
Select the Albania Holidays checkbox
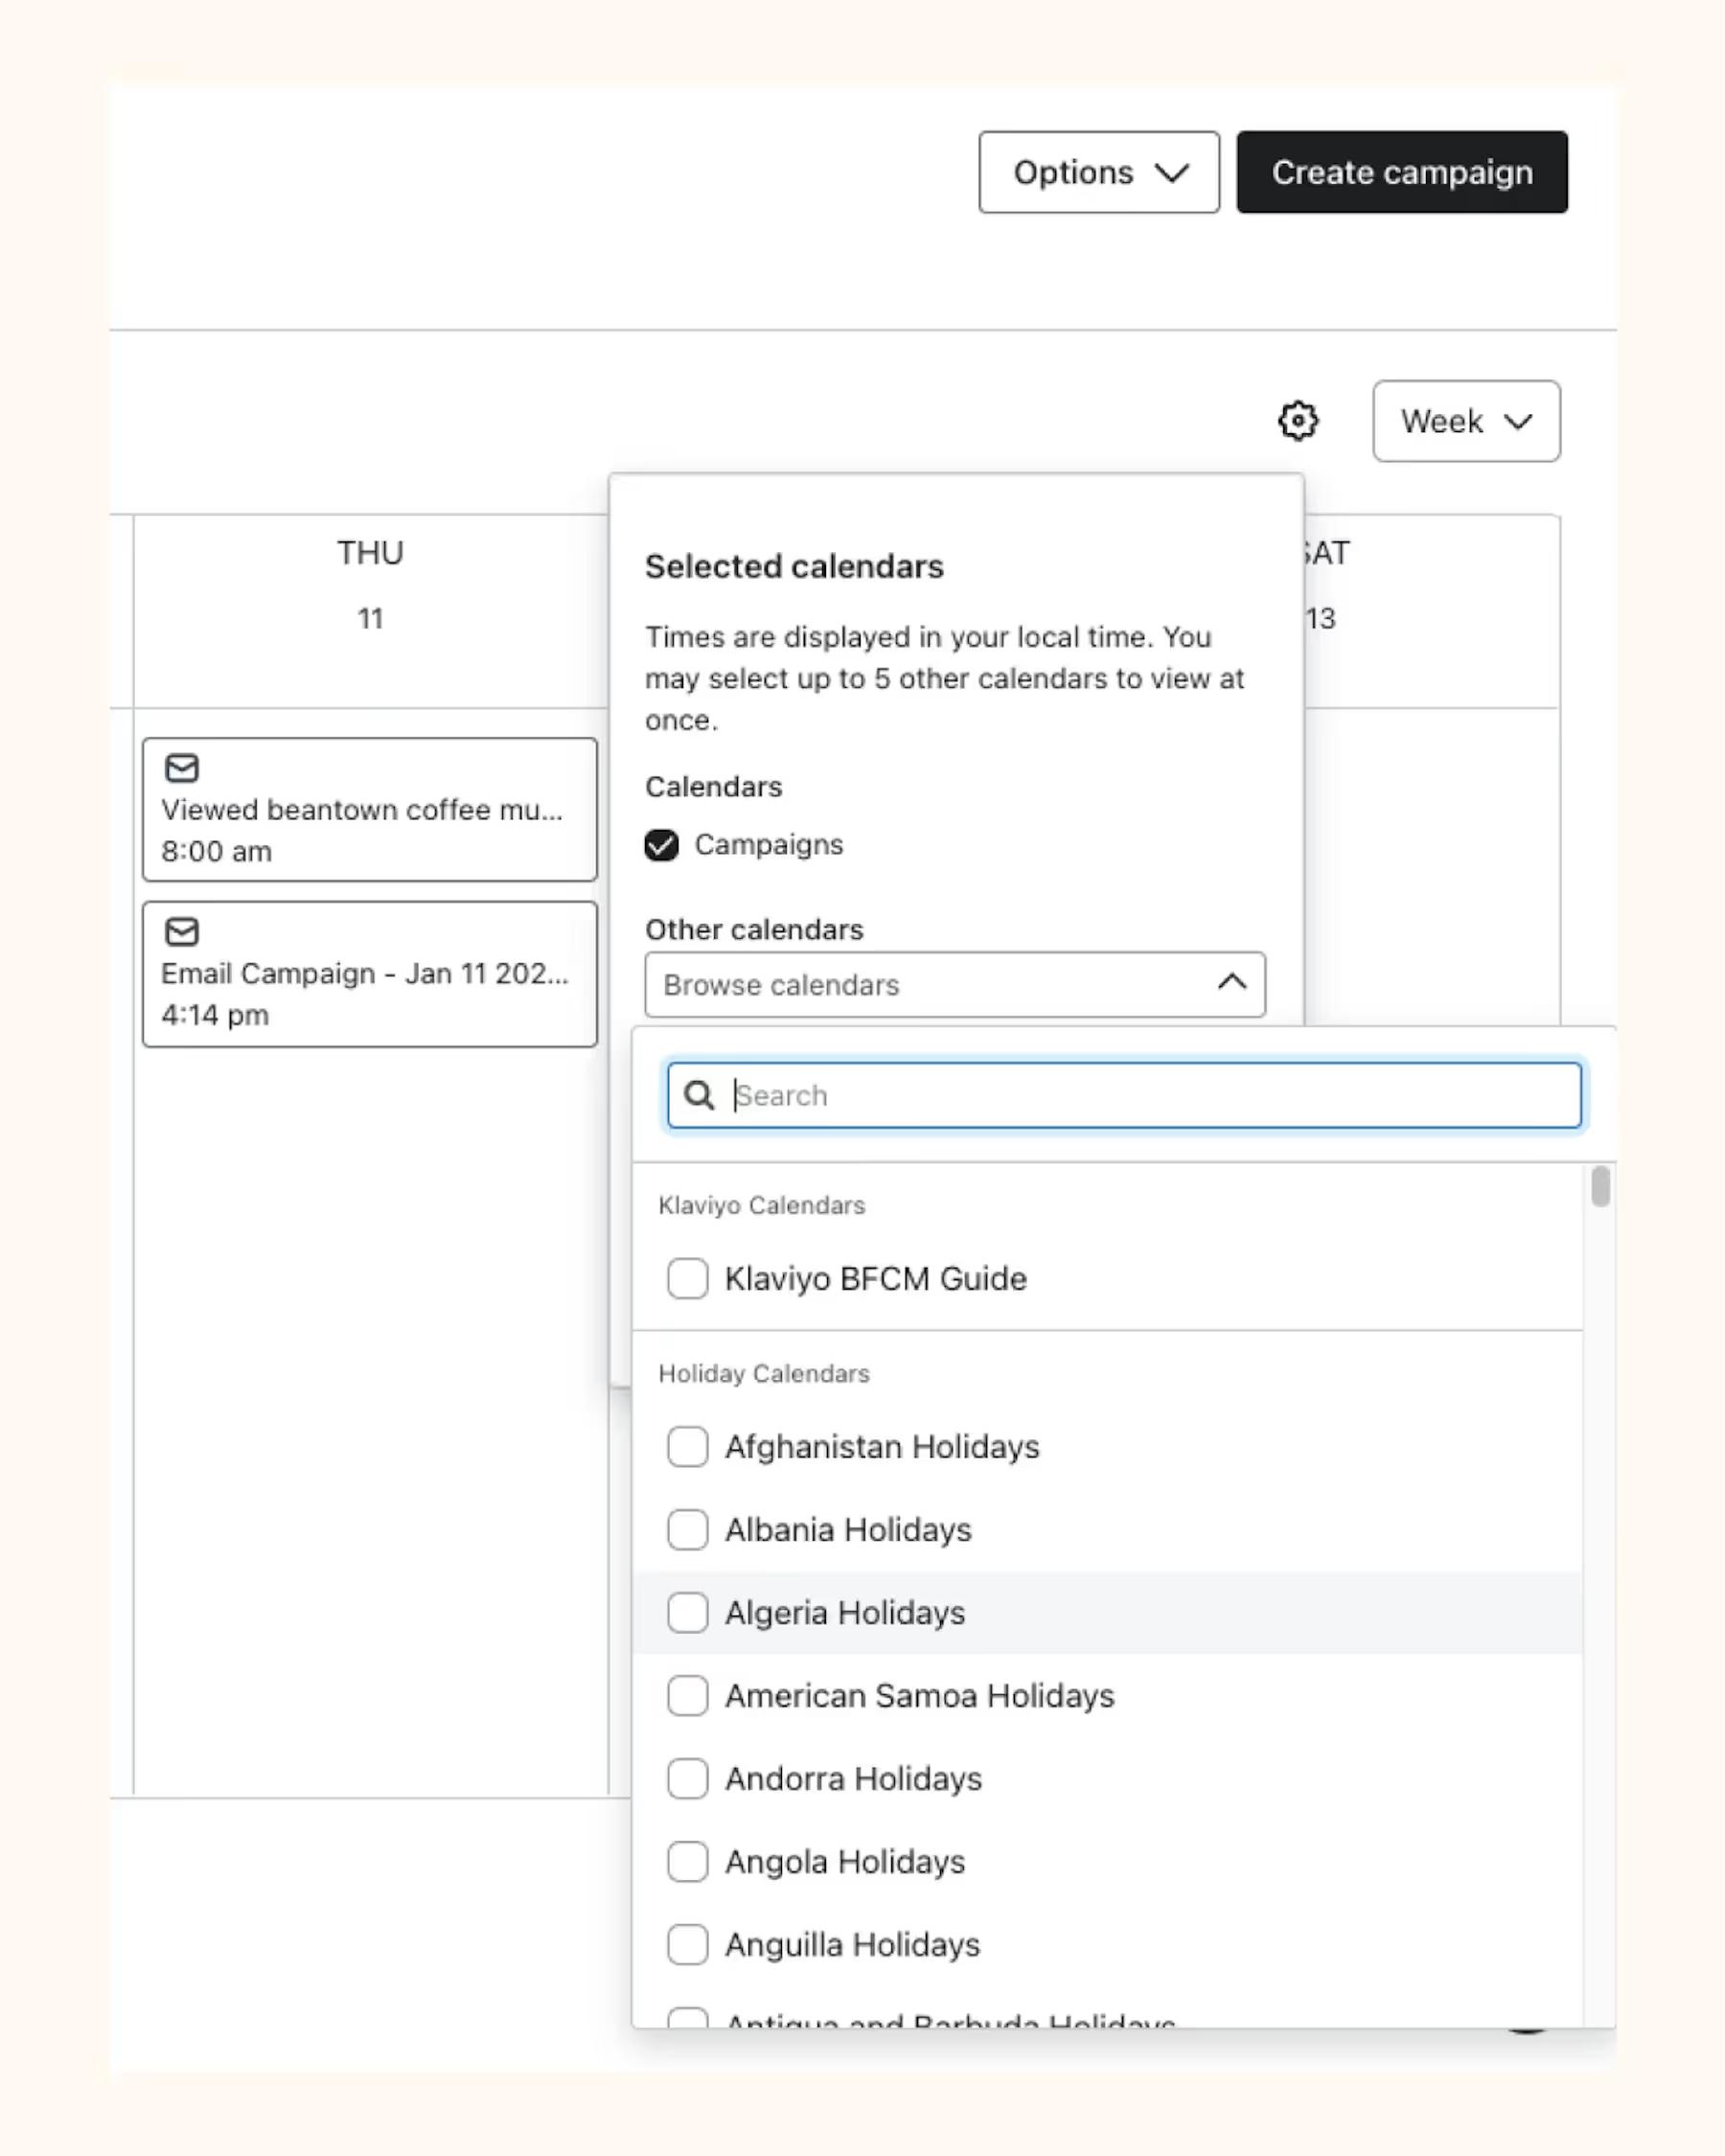688,1529
